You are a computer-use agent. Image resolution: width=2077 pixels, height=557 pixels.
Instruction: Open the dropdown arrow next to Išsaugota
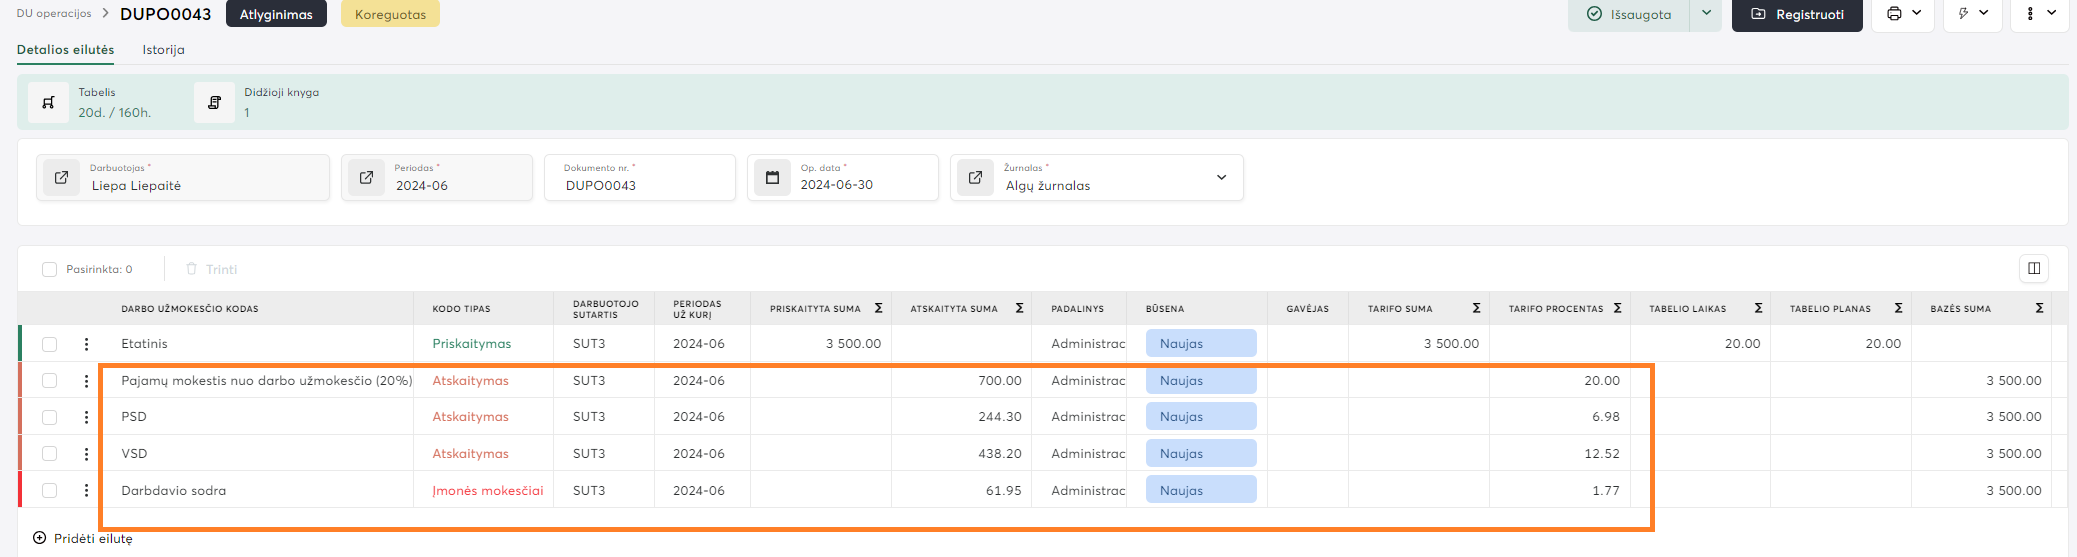(x=1706, y=14)
